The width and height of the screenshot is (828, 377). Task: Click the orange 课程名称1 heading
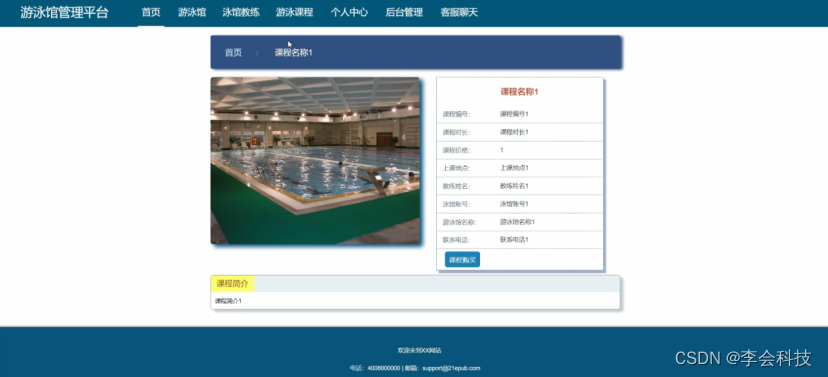[x=520, y=92]
